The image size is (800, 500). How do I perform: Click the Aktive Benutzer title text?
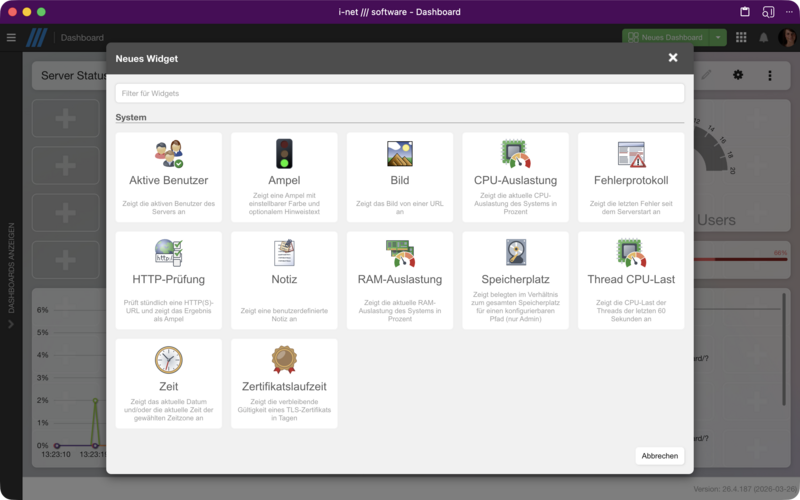[169, 180]
